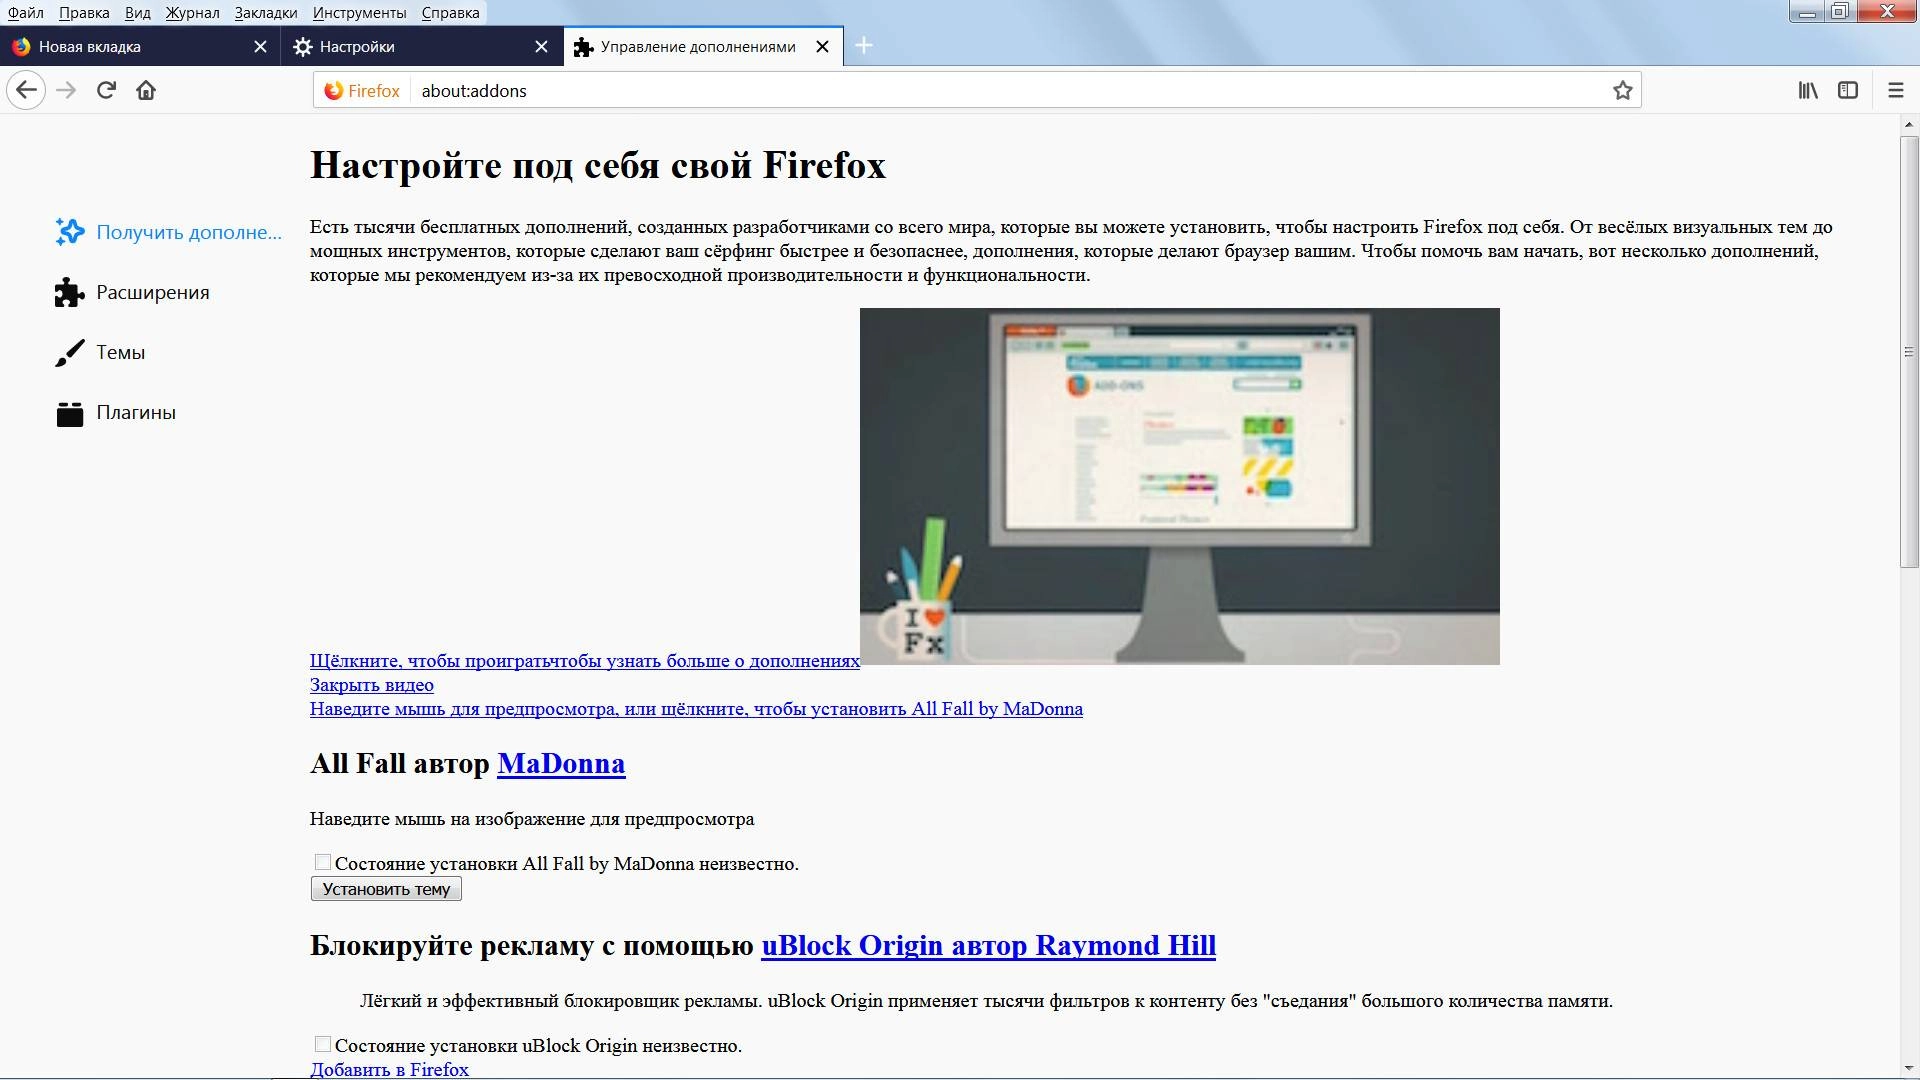
Task: Close the 'Новая вкладка' tab
Action: pos(260,47)
